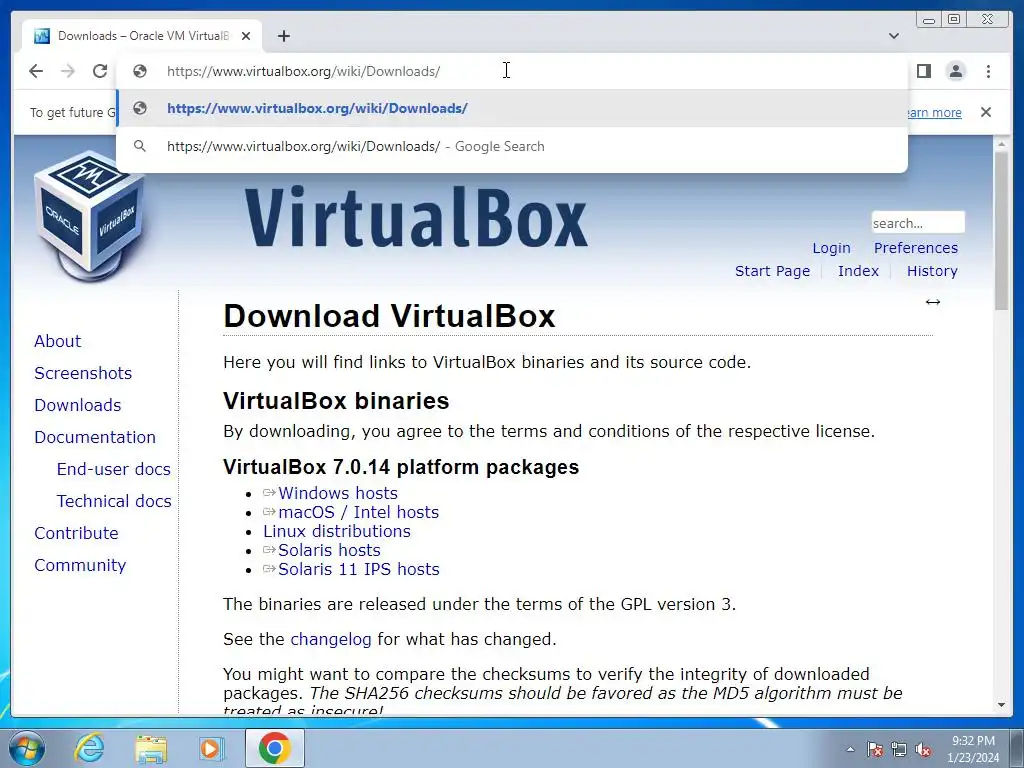Image resolution: width=1024 pixels, height=768 pixels.
Task: Open Windows Explorer folder in taskbar
Action: coord(151,748)
